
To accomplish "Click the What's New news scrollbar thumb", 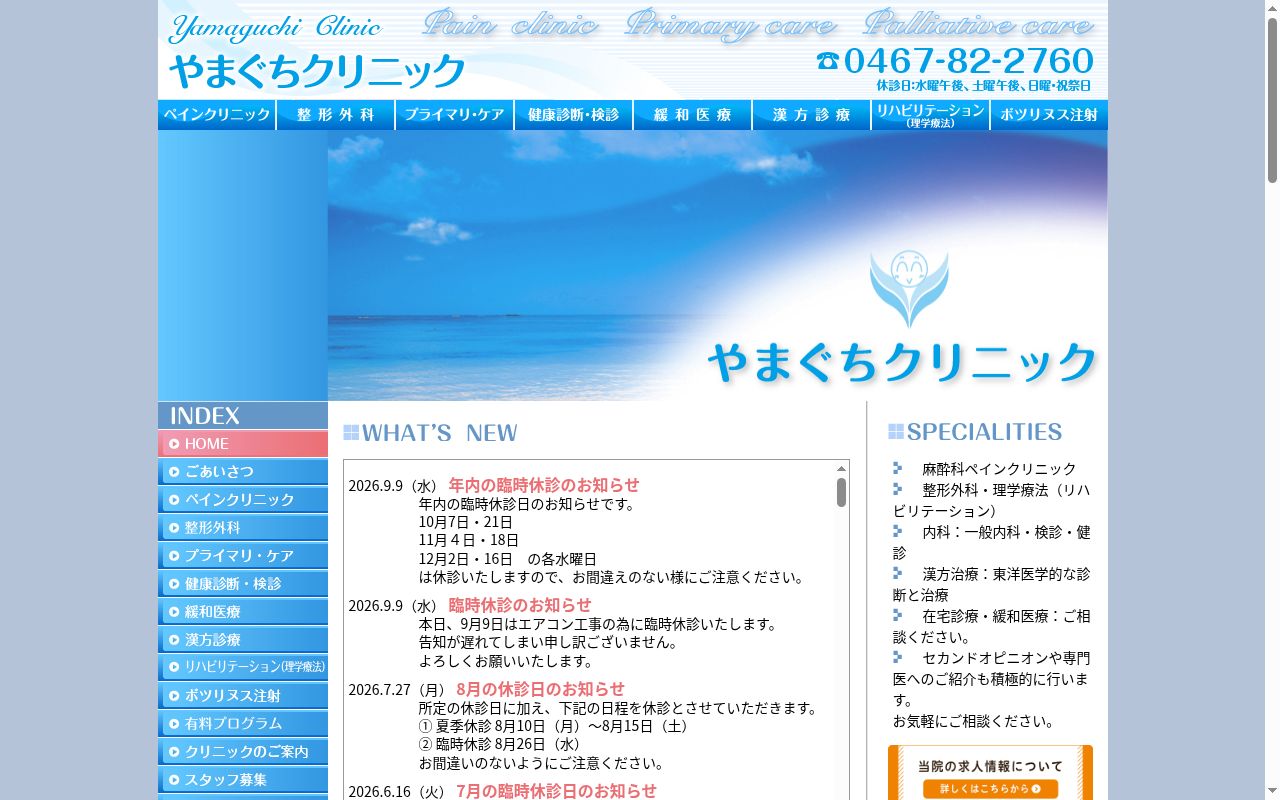I will tap(842, 492).
